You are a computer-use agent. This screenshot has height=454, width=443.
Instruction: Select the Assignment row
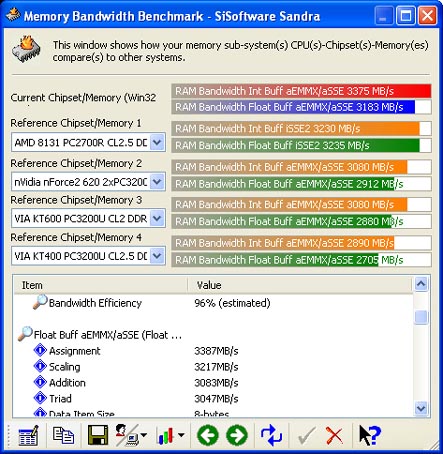(213, 351)
